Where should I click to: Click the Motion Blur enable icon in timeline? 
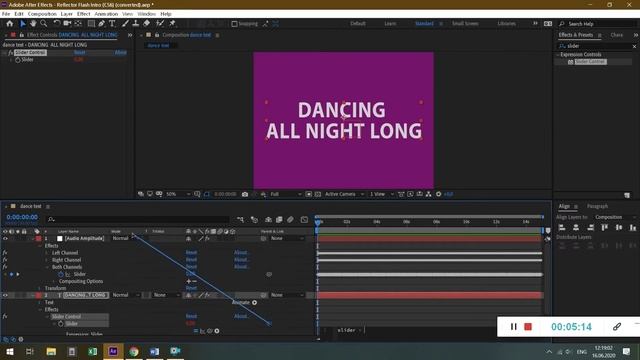coord(290,220)
